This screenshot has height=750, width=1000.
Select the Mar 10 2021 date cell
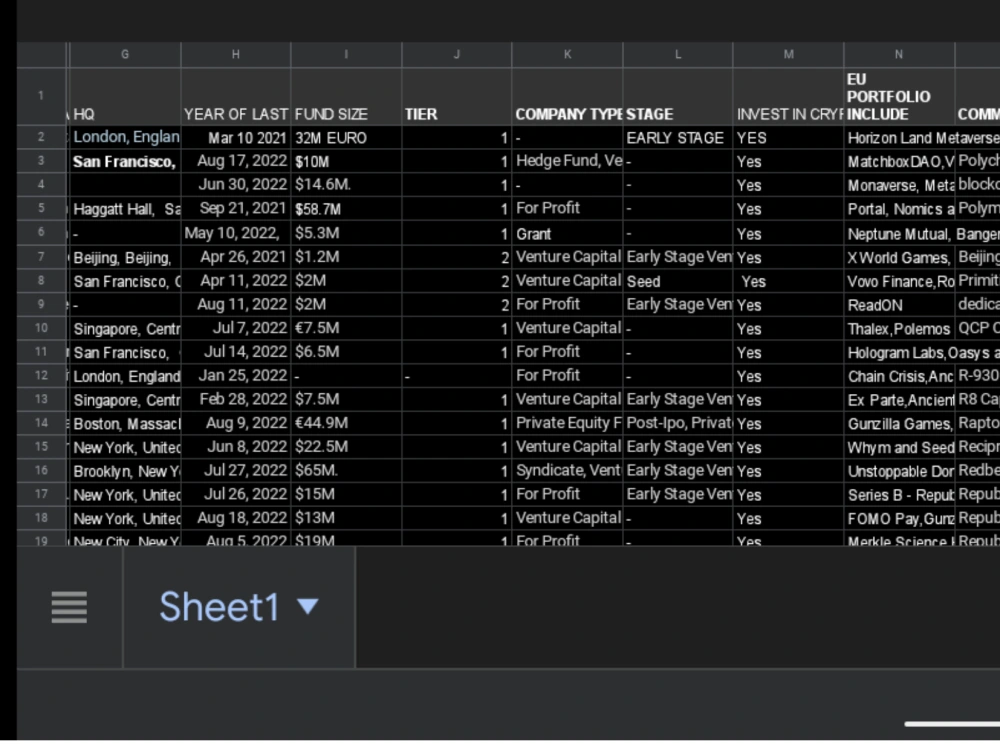(235, 138)
